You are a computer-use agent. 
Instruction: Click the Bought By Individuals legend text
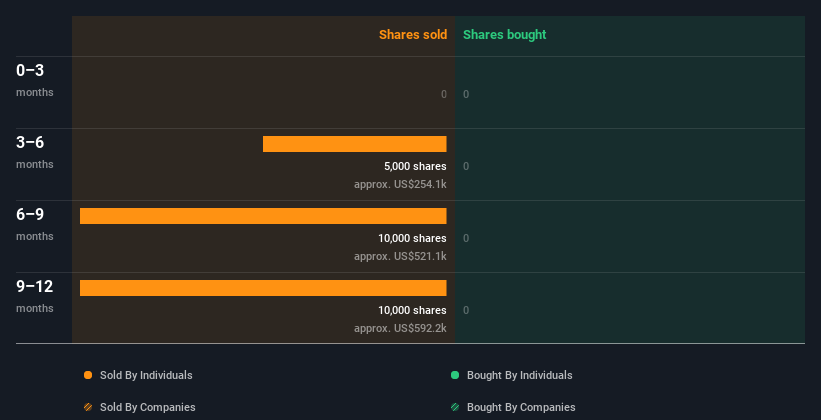pos(519,375)
